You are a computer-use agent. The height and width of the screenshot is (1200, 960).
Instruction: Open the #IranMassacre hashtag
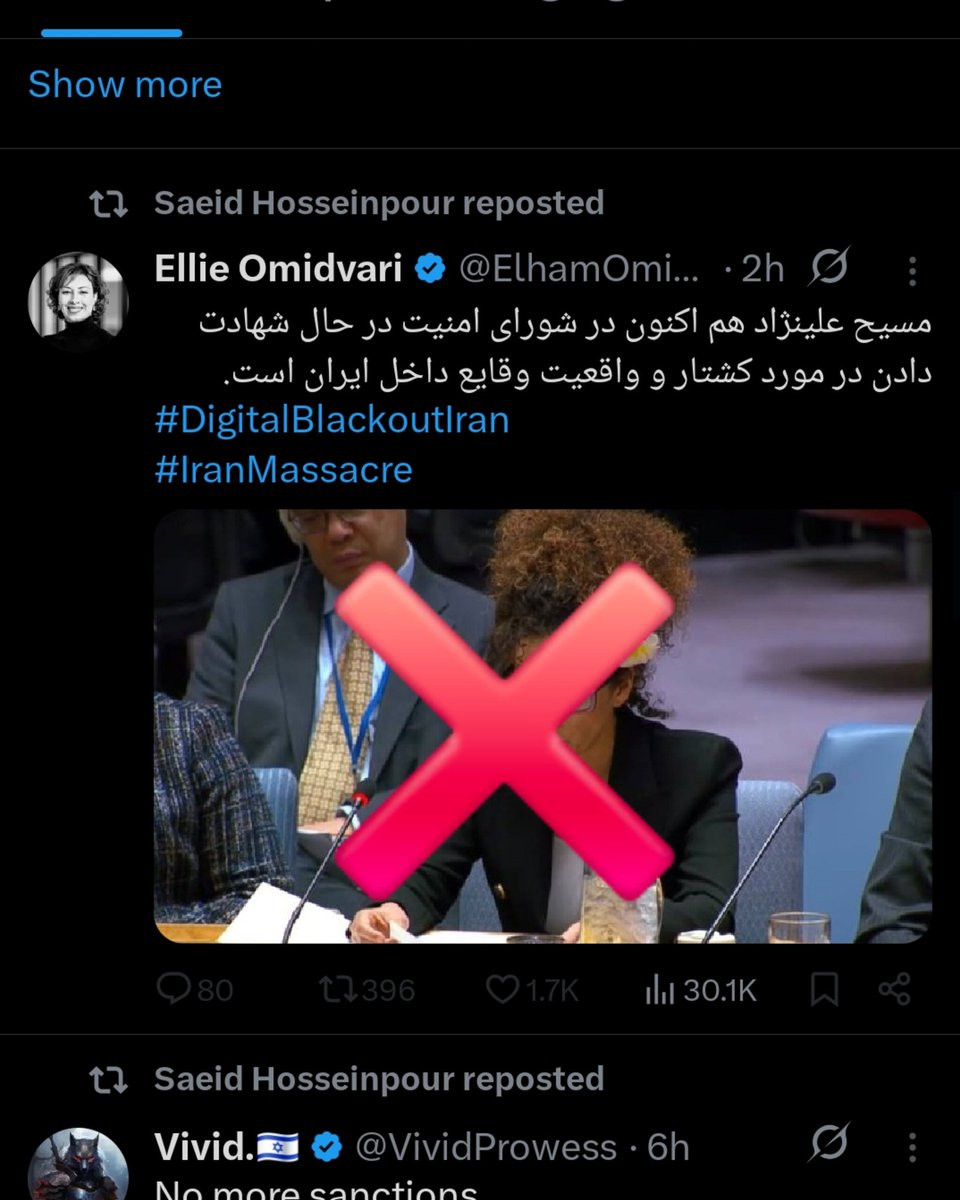point(284,469)
